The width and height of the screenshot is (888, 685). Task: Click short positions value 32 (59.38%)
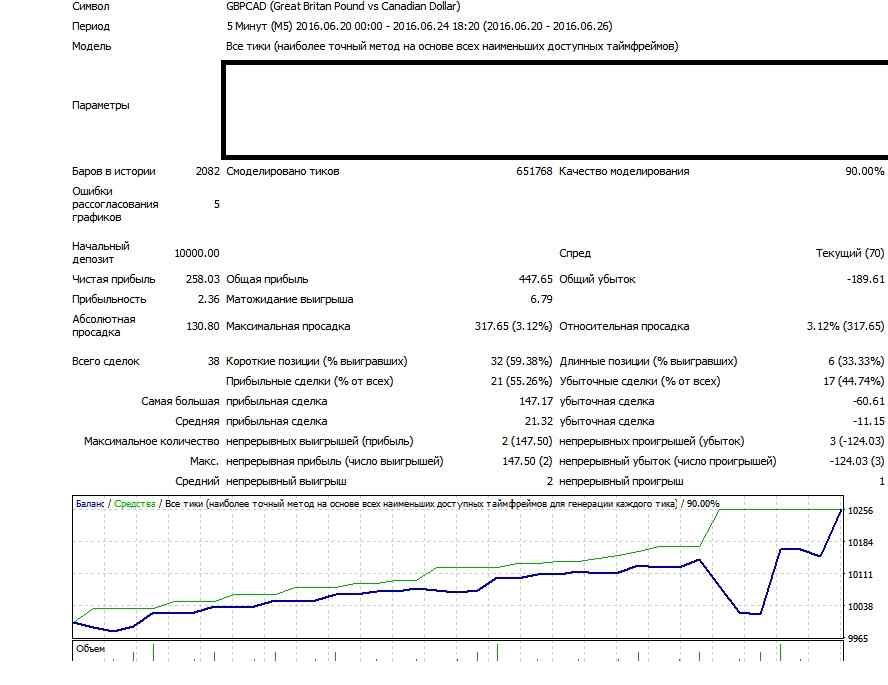pos(521,361)
